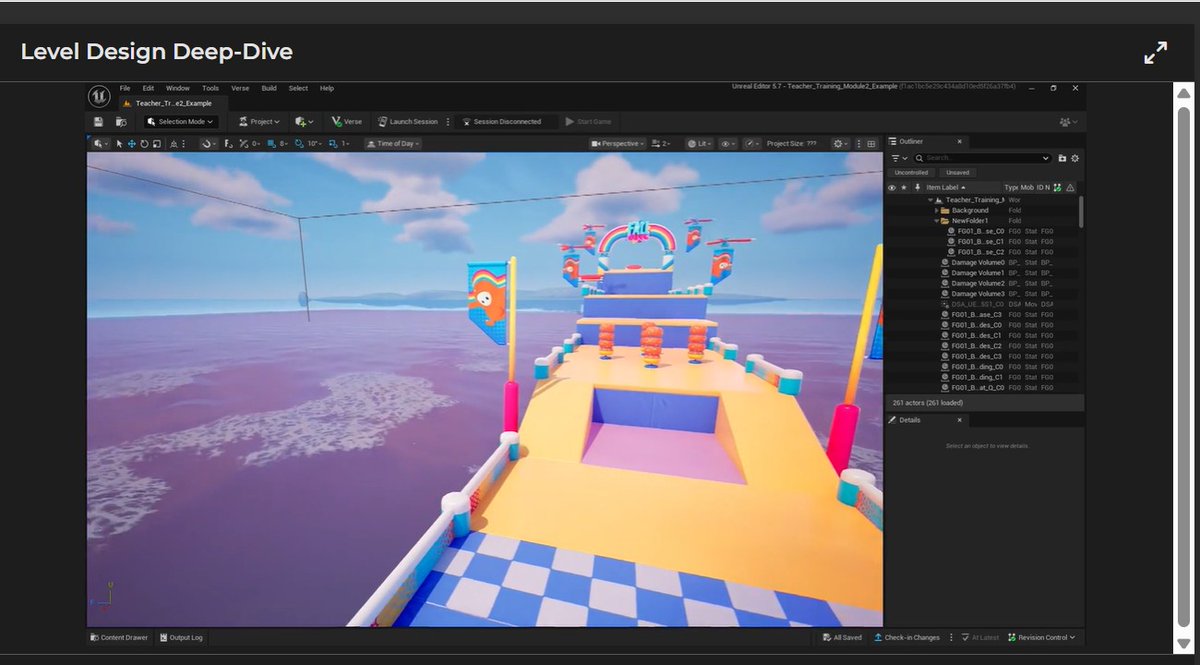
Task: Click the star favorites column header icon
Action: tap(904, 187)
